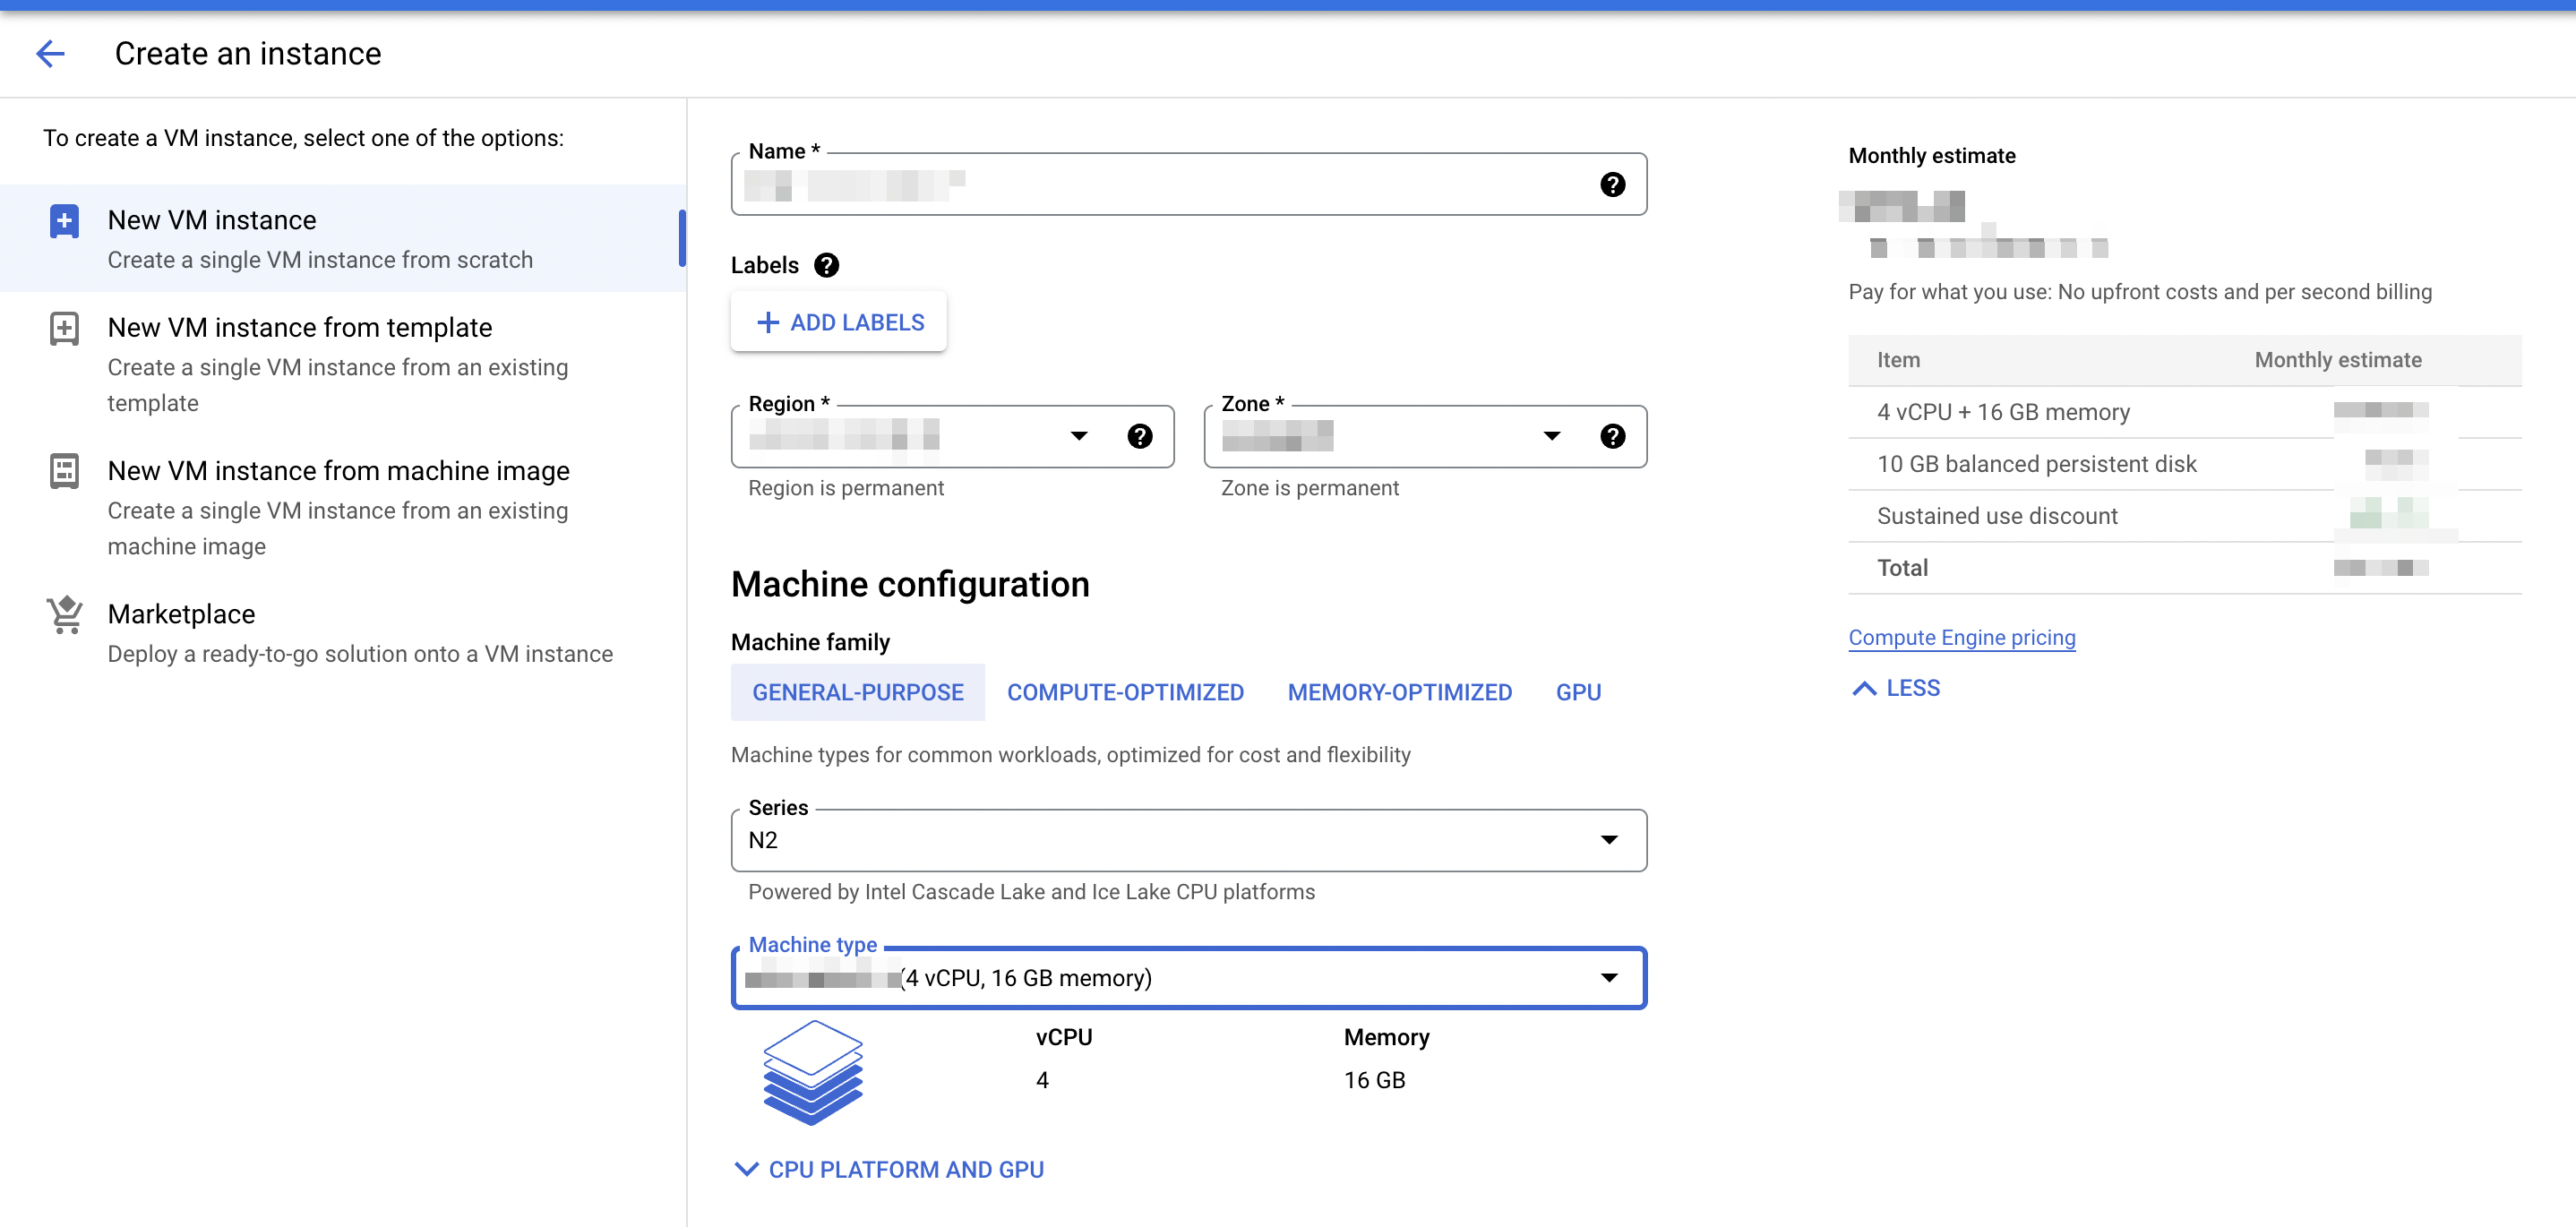Image resolution: width=2576 pixels, height=1227 pixels.
Task: Select New VM instance option
Action: point(341,238)
